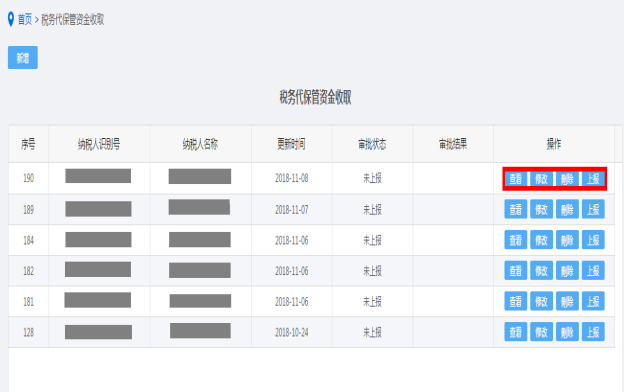Click the location pin icon beside 首页
This screenshot has width=624, height=392.
click(x=11, y=19)
